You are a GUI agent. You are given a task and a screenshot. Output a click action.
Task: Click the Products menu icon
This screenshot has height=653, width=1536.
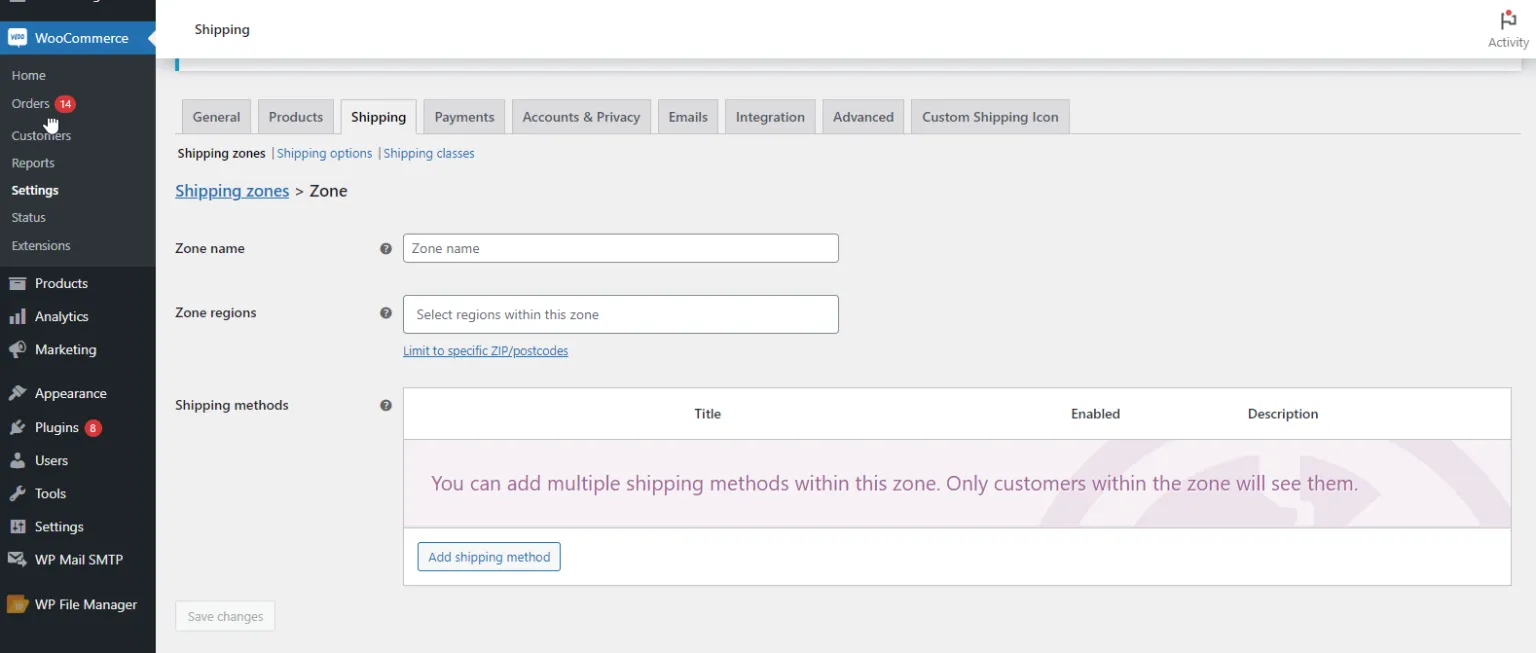point(17,283)
